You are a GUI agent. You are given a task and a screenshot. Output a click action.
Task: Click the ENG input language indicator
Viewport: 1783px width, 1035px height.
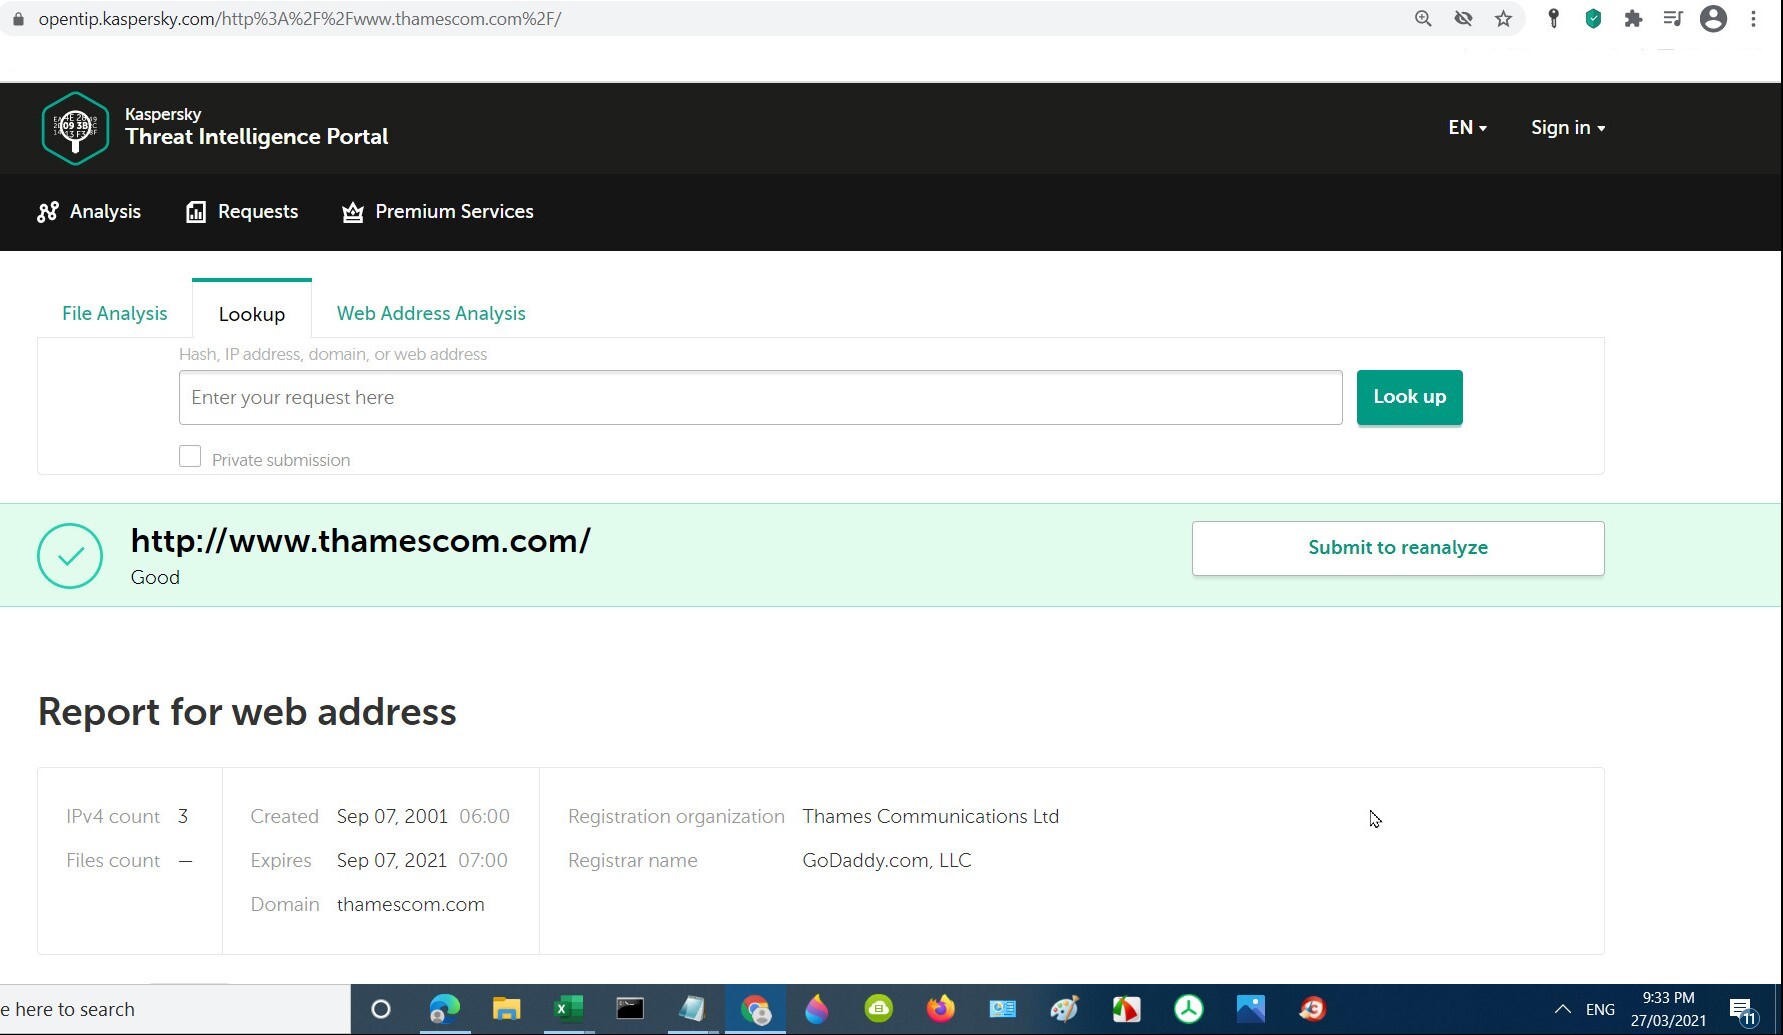(1600, 1009)
